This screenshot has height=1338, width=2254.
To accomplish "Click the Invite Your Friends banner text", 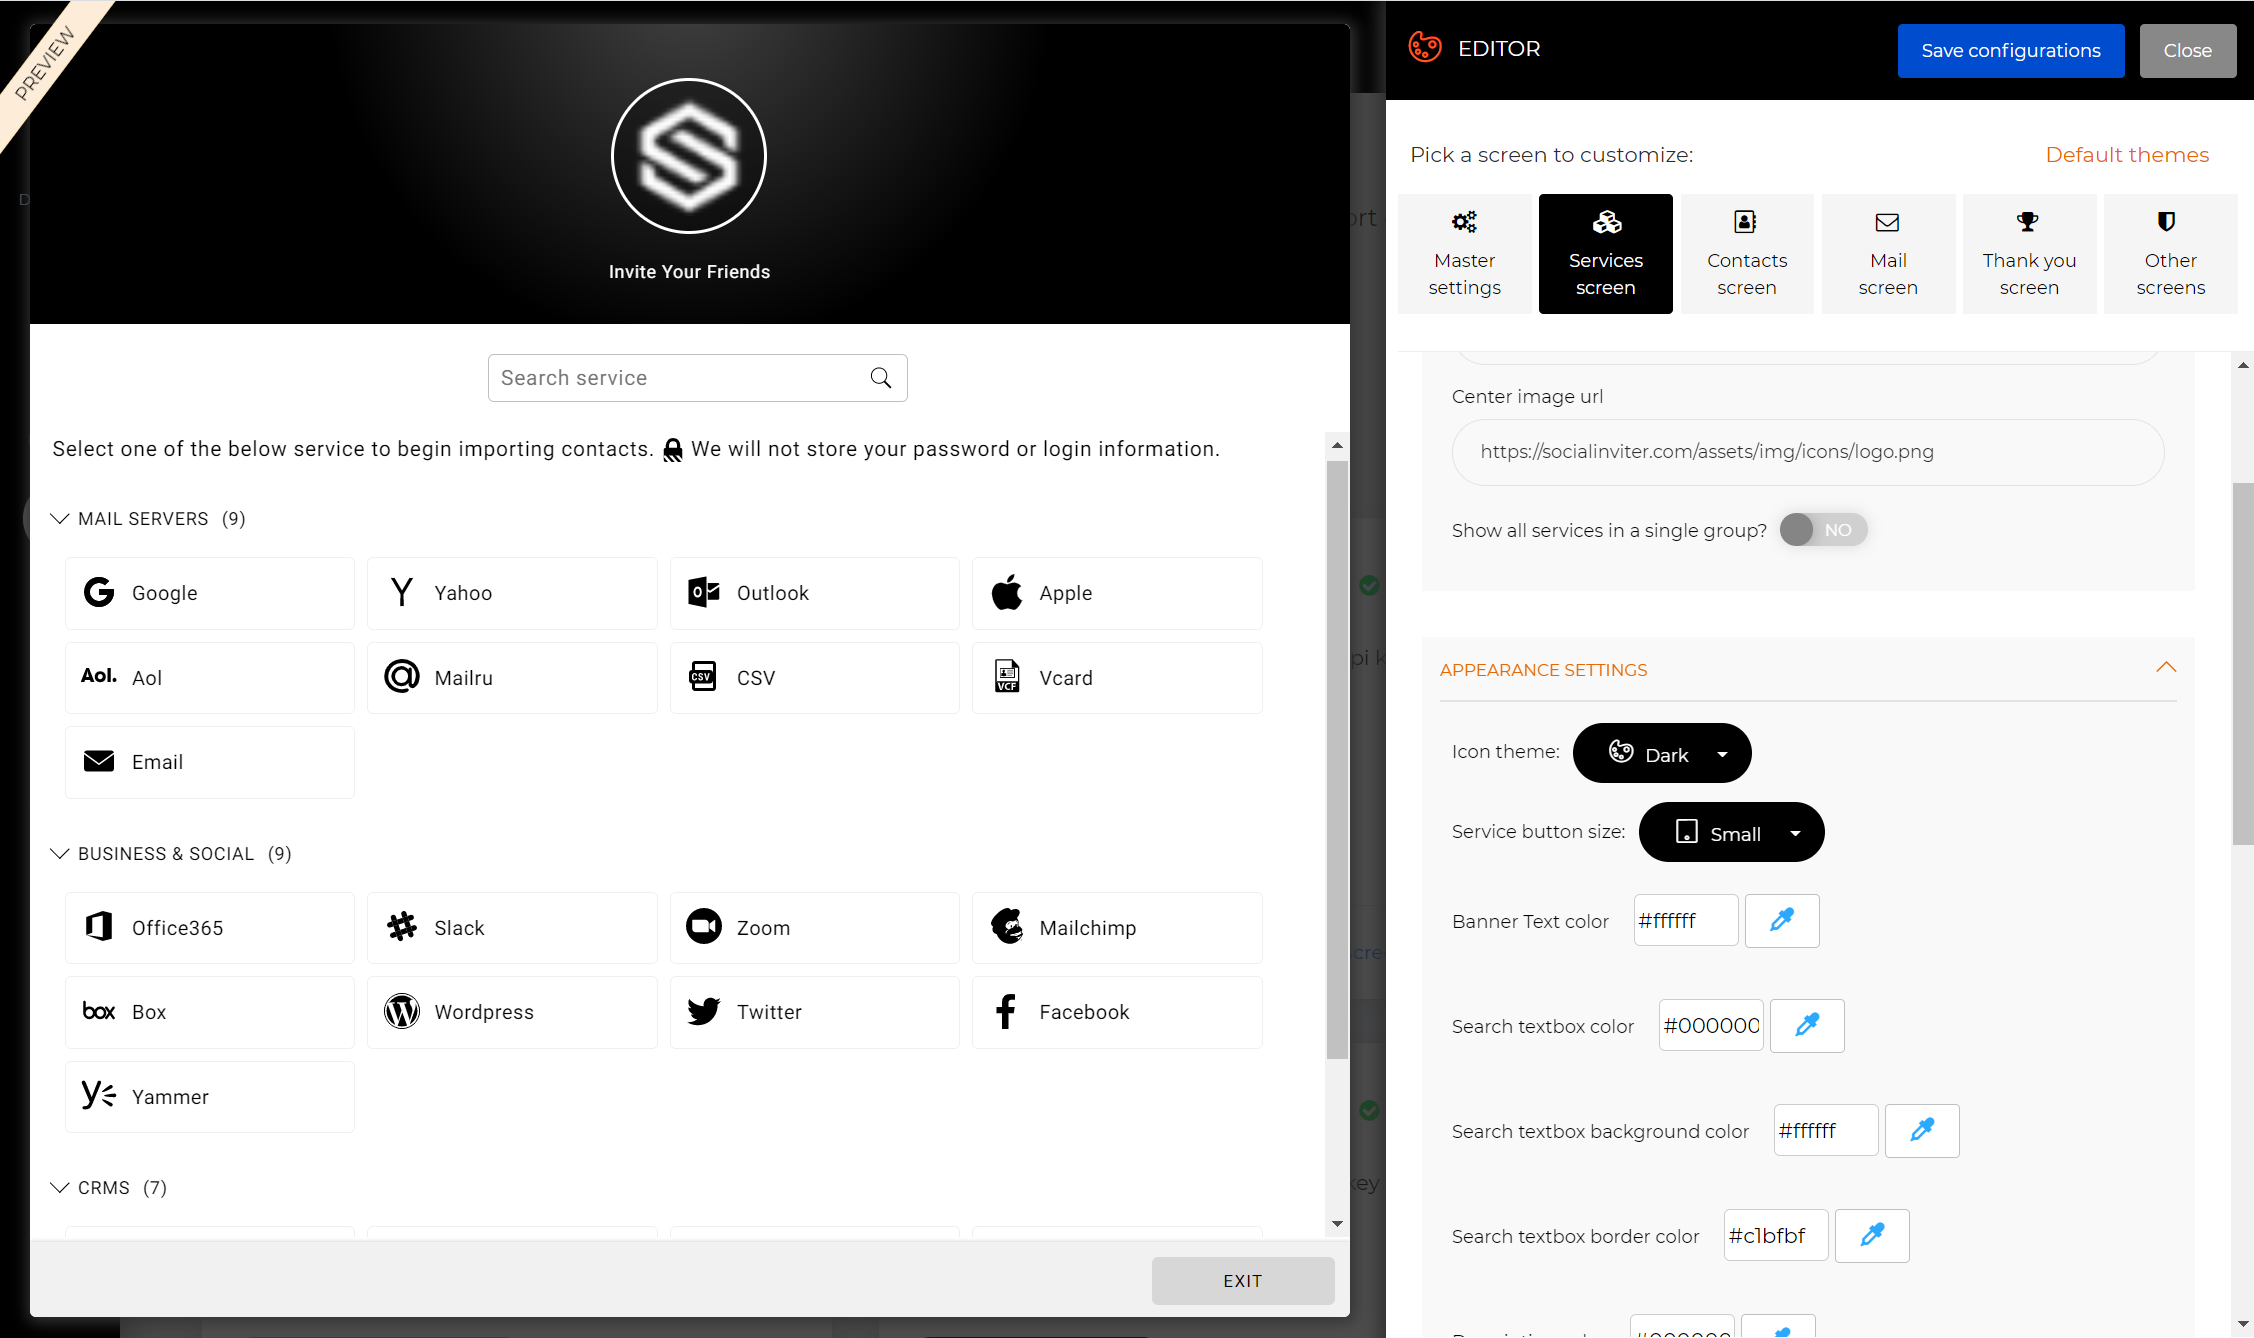I will [x=689, y=272].
